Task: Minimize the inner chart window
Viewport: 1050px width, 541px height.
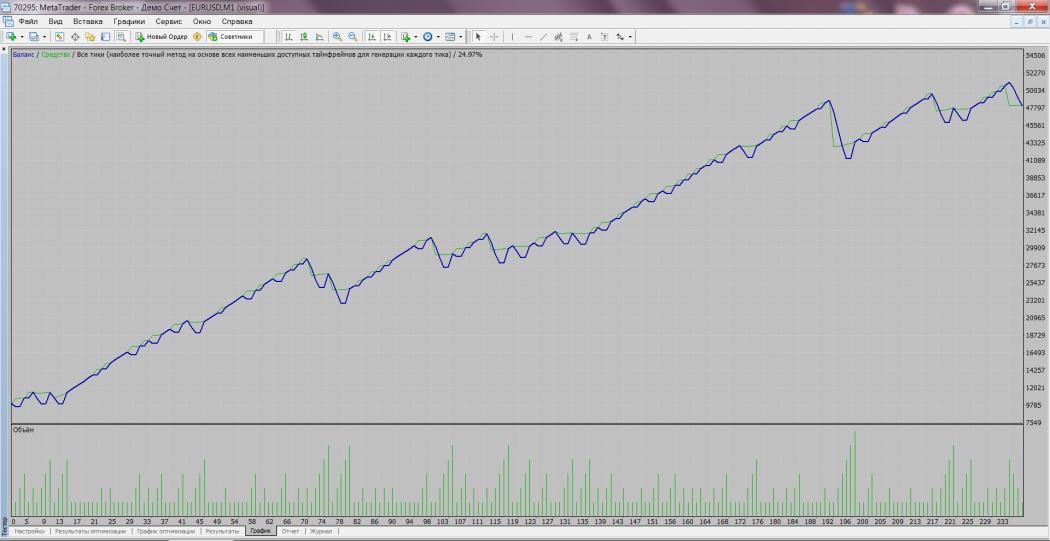Action: pos(1017,22)
